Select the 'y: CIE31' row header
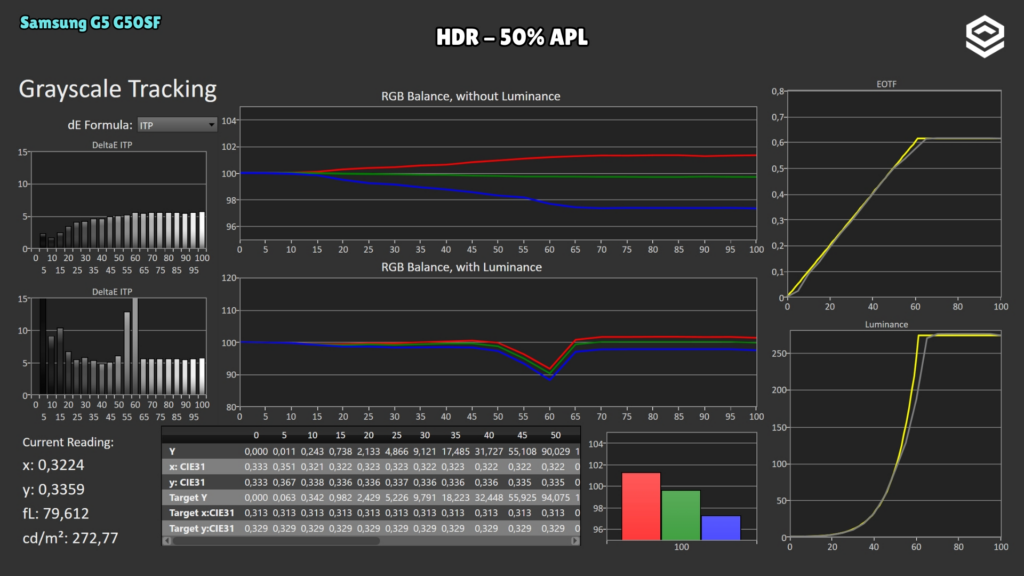 pyautogui.click(x=187, y=482)
